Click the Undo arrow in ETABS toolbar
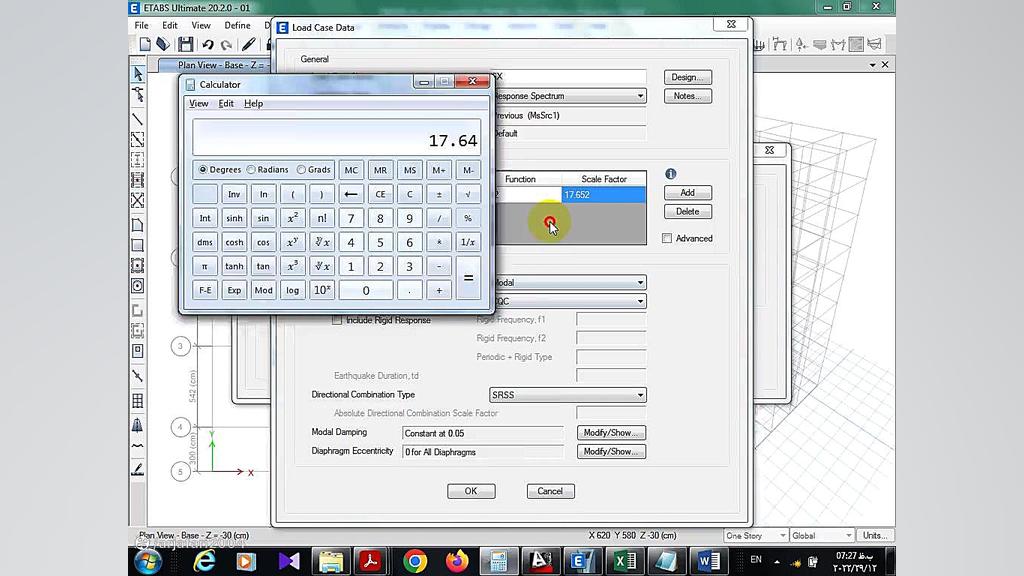The image size is (1024, 576). (x=208, y=44)
